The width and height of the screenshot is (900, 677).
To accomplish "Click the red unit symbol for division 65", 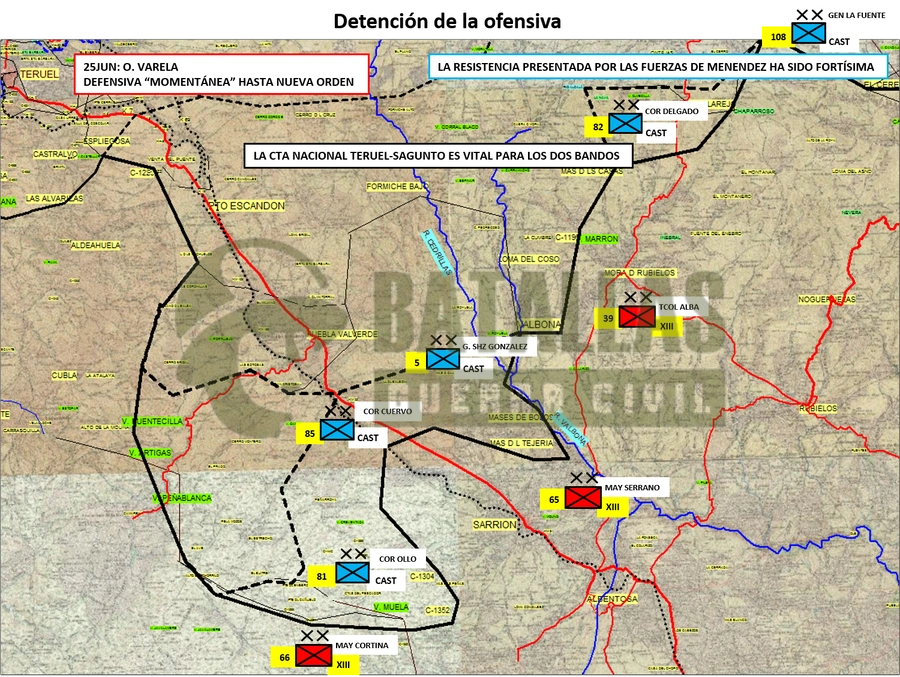I will [x=583, y=497].
